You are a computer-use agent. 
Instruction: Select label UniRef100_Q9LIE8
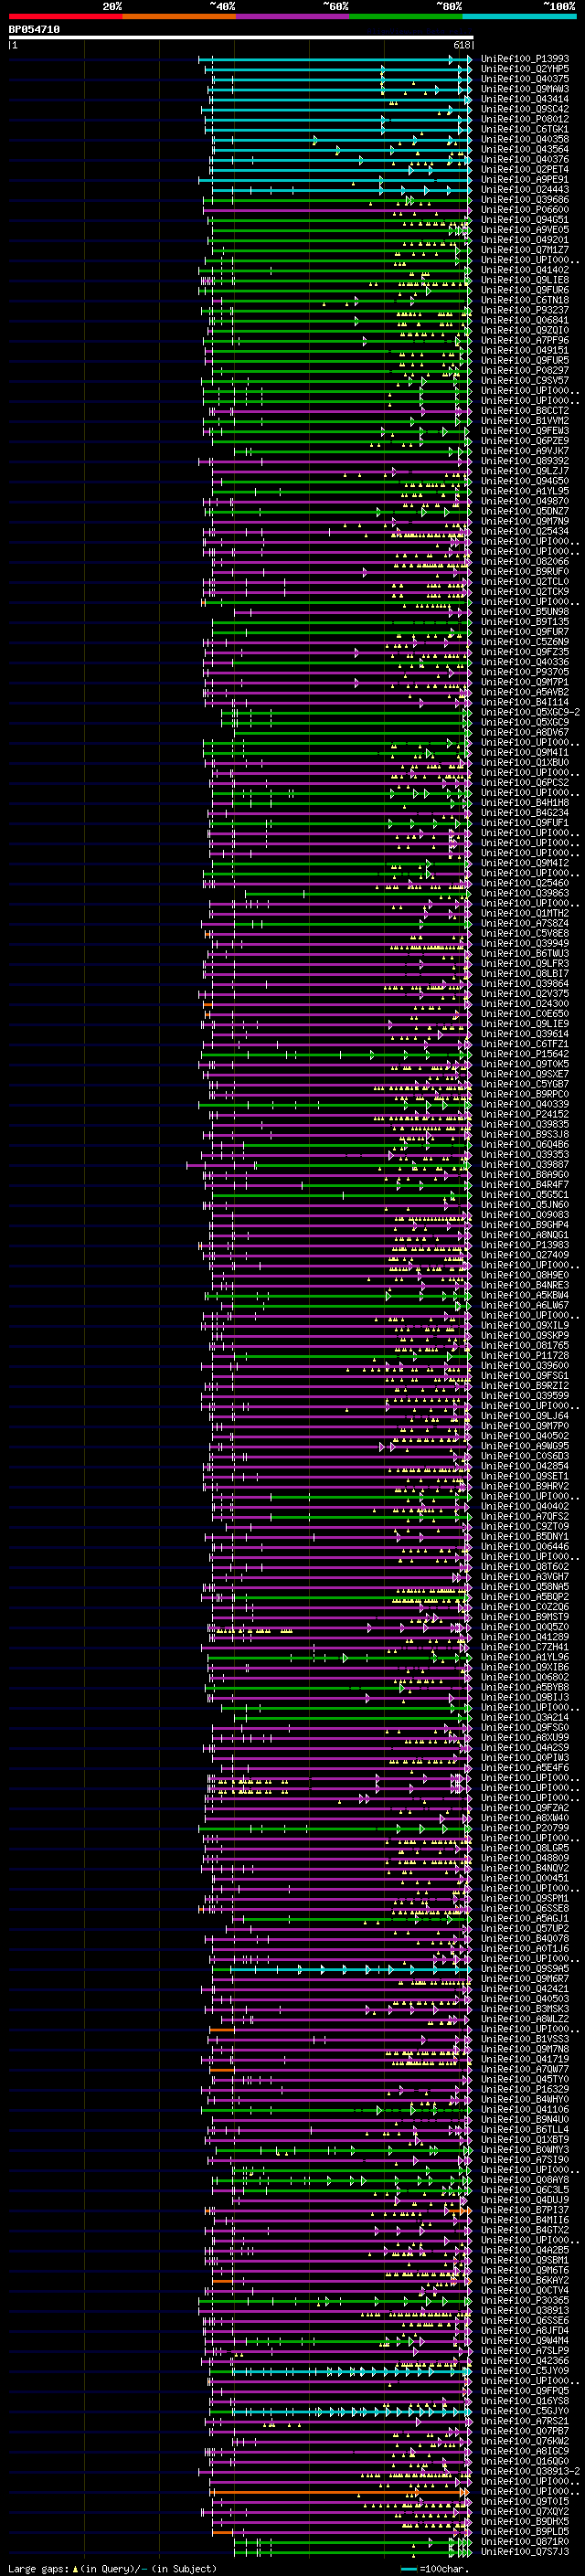pyautogui.click(x=525, y=280)
